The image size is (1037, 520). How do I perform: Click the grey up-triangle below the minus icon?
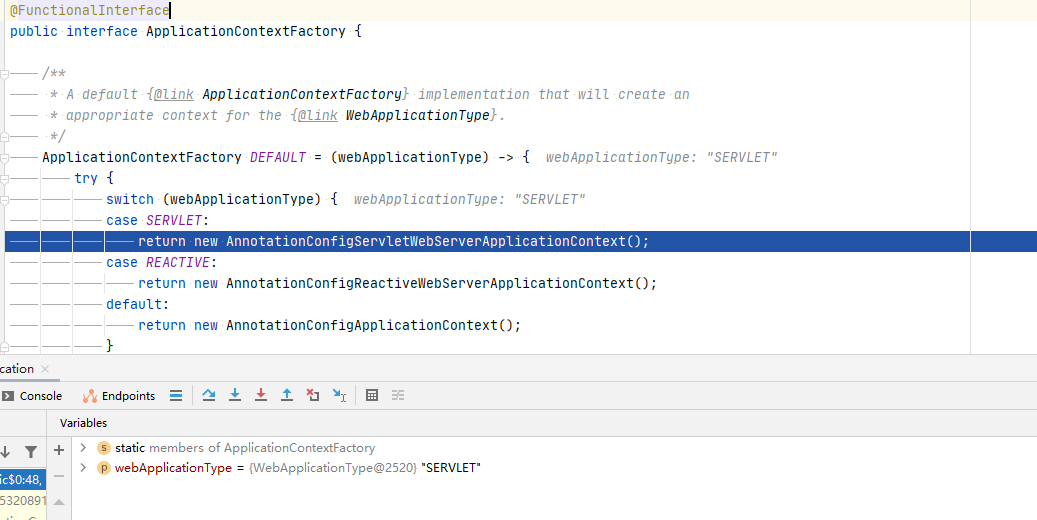click(x=59, y=502)
